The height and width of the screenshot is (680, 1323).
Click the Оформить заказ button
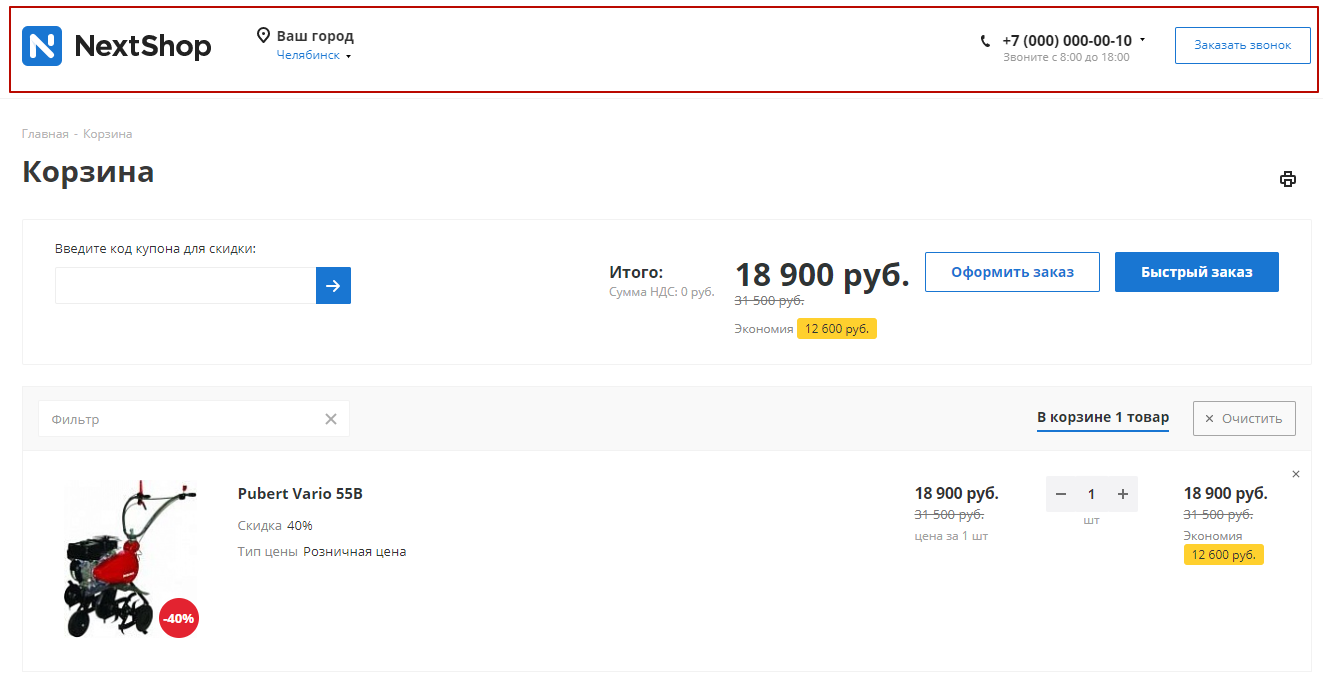coord(1012,272)
